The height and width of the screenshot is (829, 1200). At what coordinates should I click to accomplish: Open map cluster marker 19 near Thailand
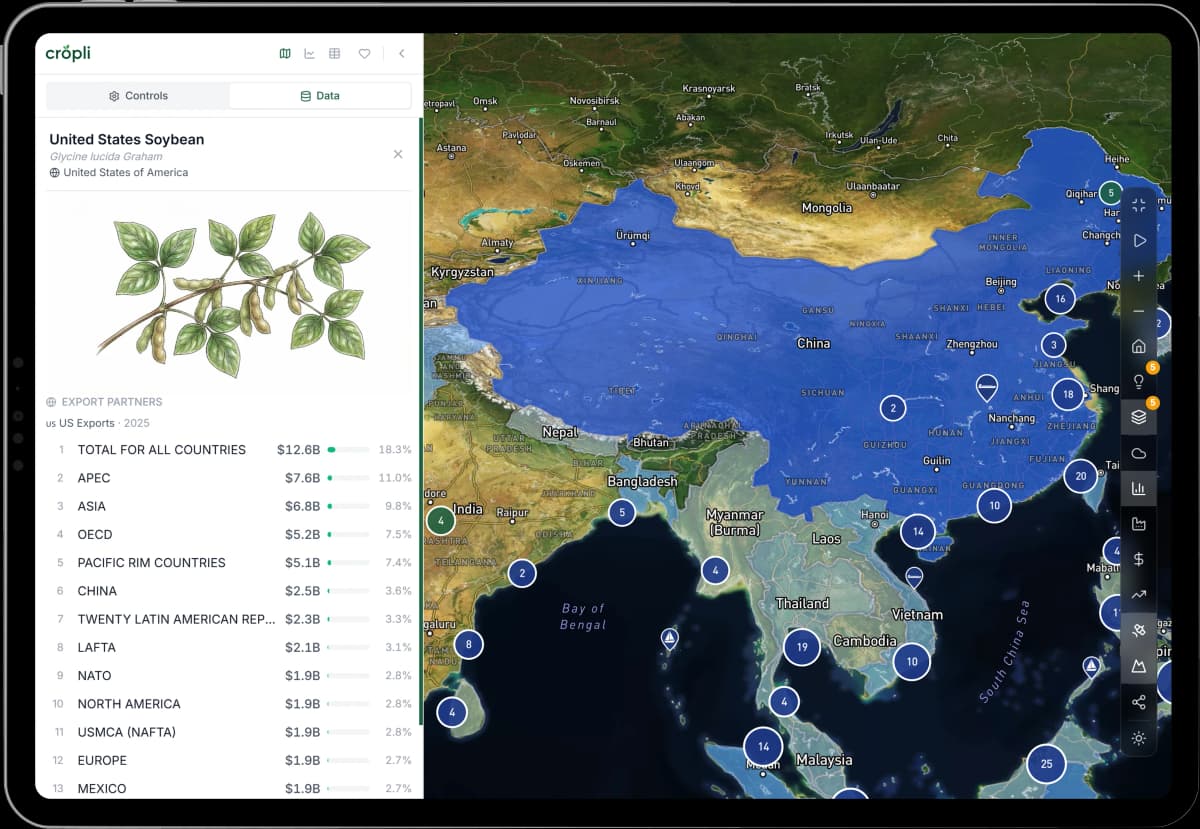pyautogui.click(x=802, y=647)
